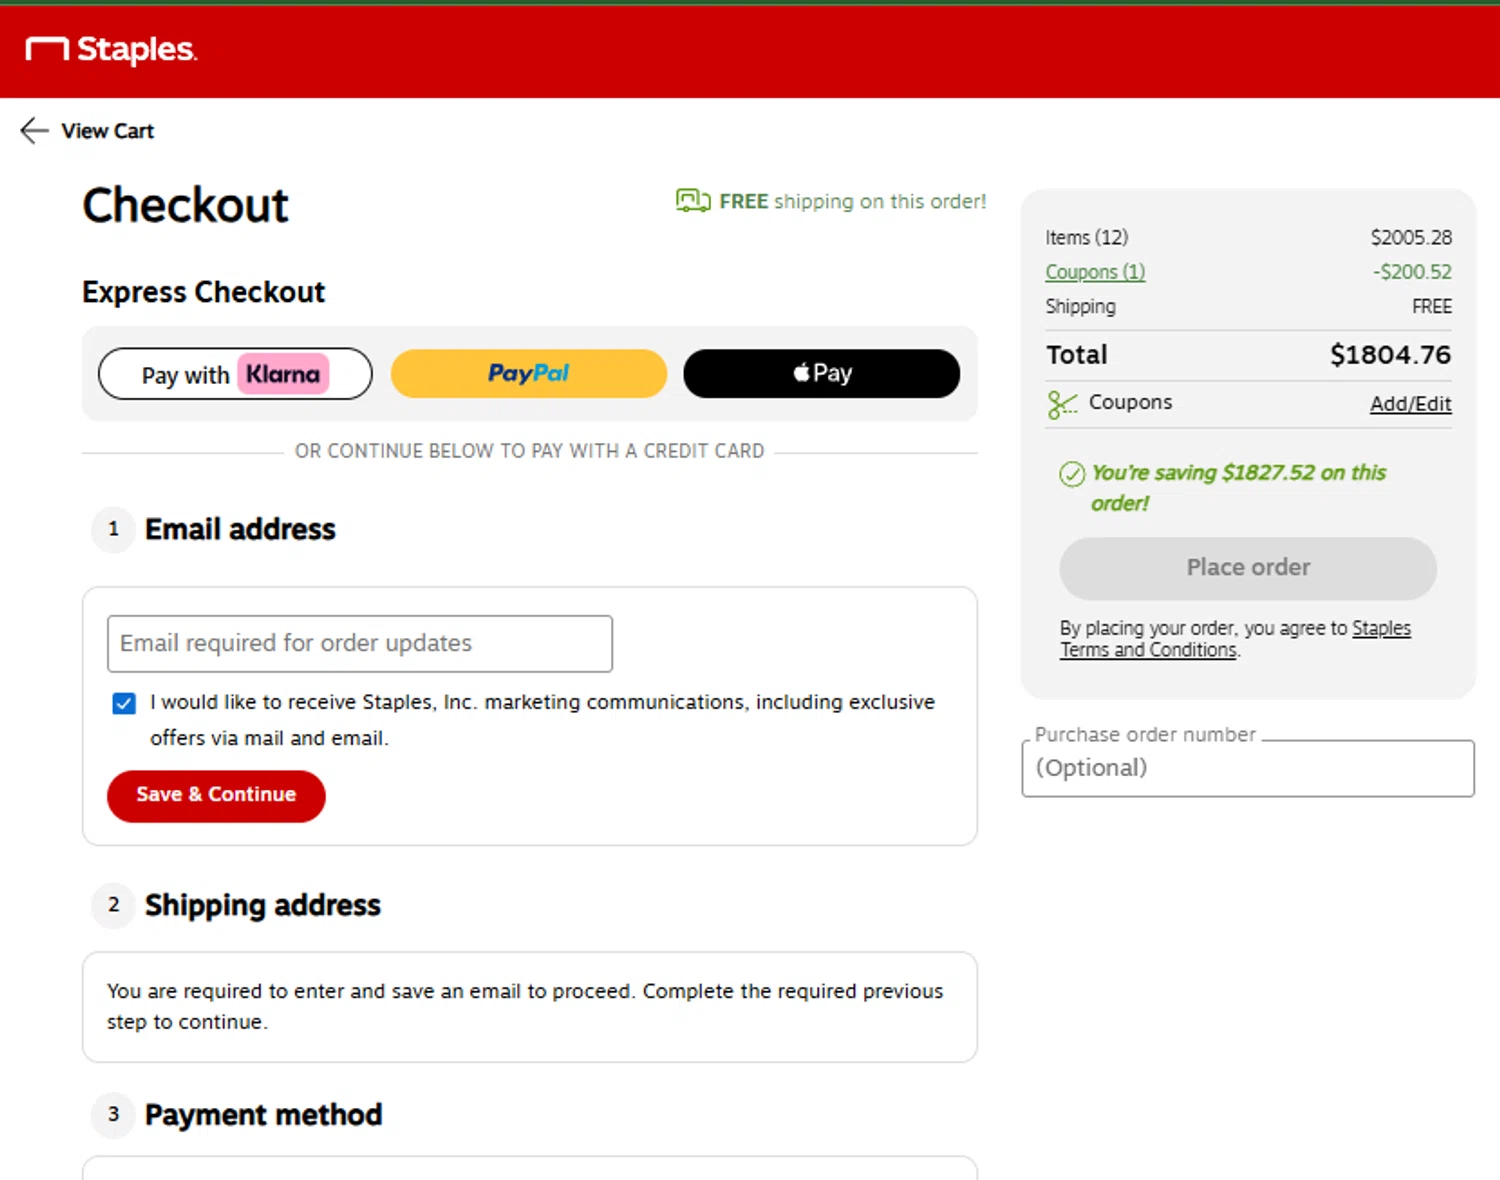Click step 2 Shipping address badge
Viewport: 1500px width, 1180px height.
coord(113,905)
